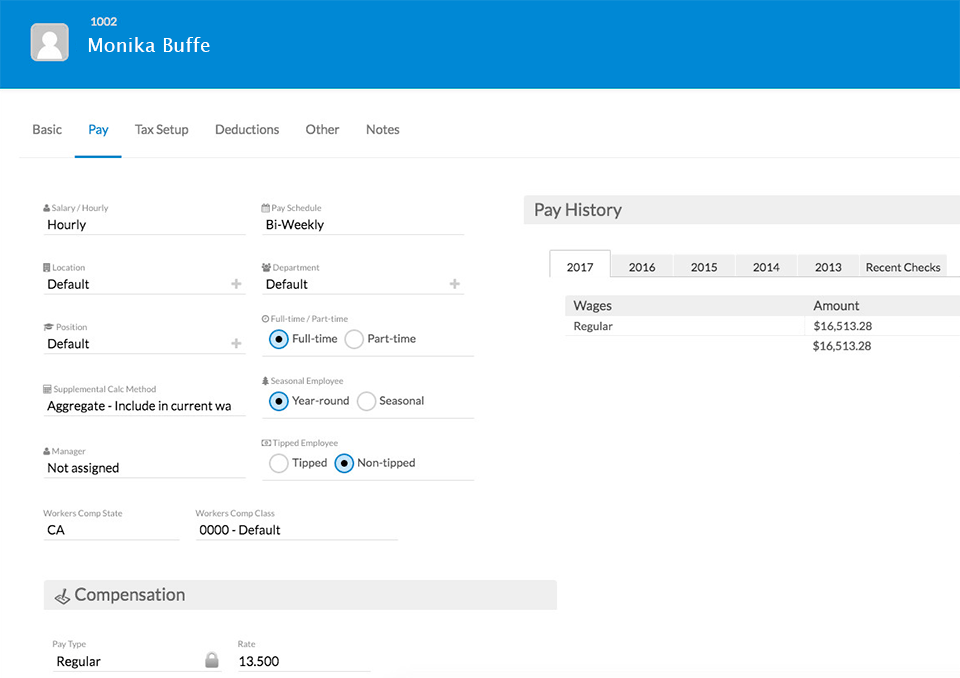Click the plus icon on the Location field
The height and width of the screenshot is (678, 960).
click(237, 284)
